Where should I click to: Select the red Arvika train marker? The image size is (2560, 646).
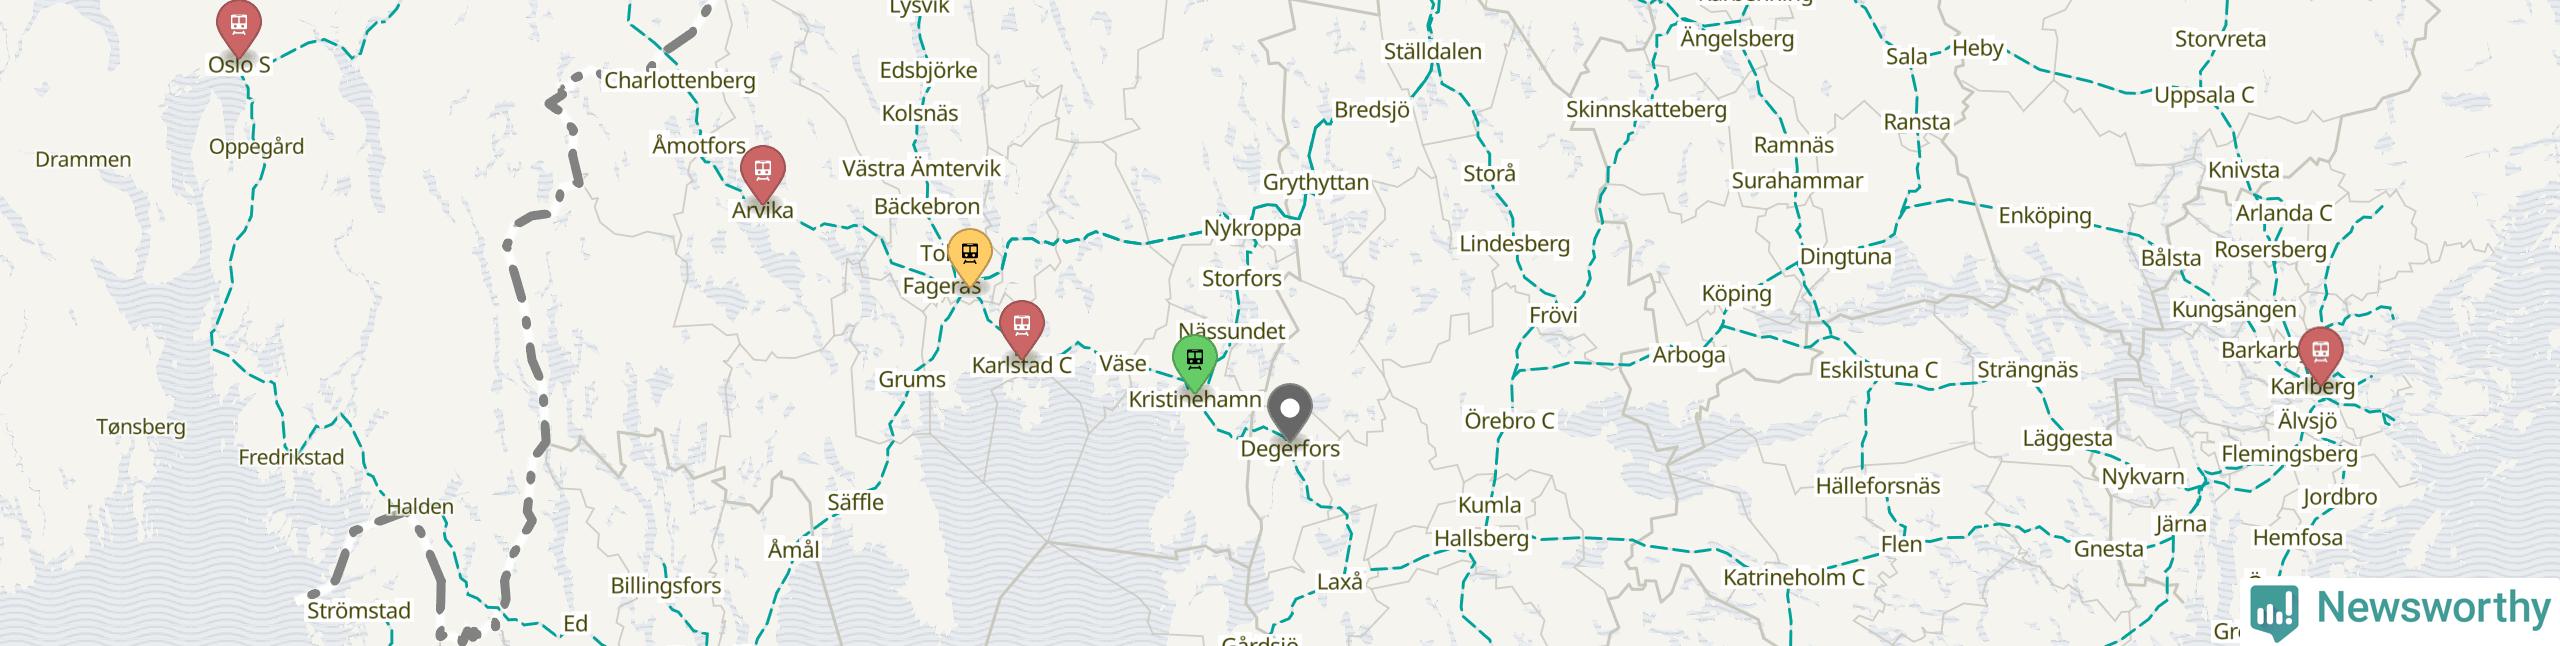click(x=762, y=173)
